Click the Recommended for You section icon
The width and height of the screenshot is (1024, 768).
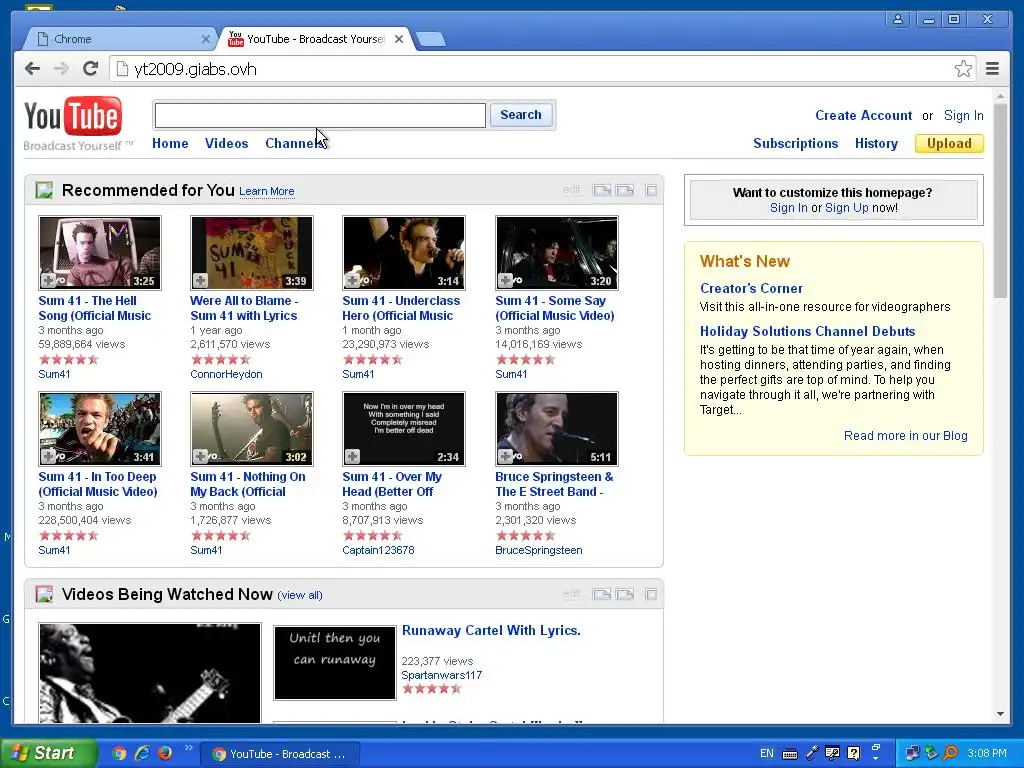tap(44, 190)
